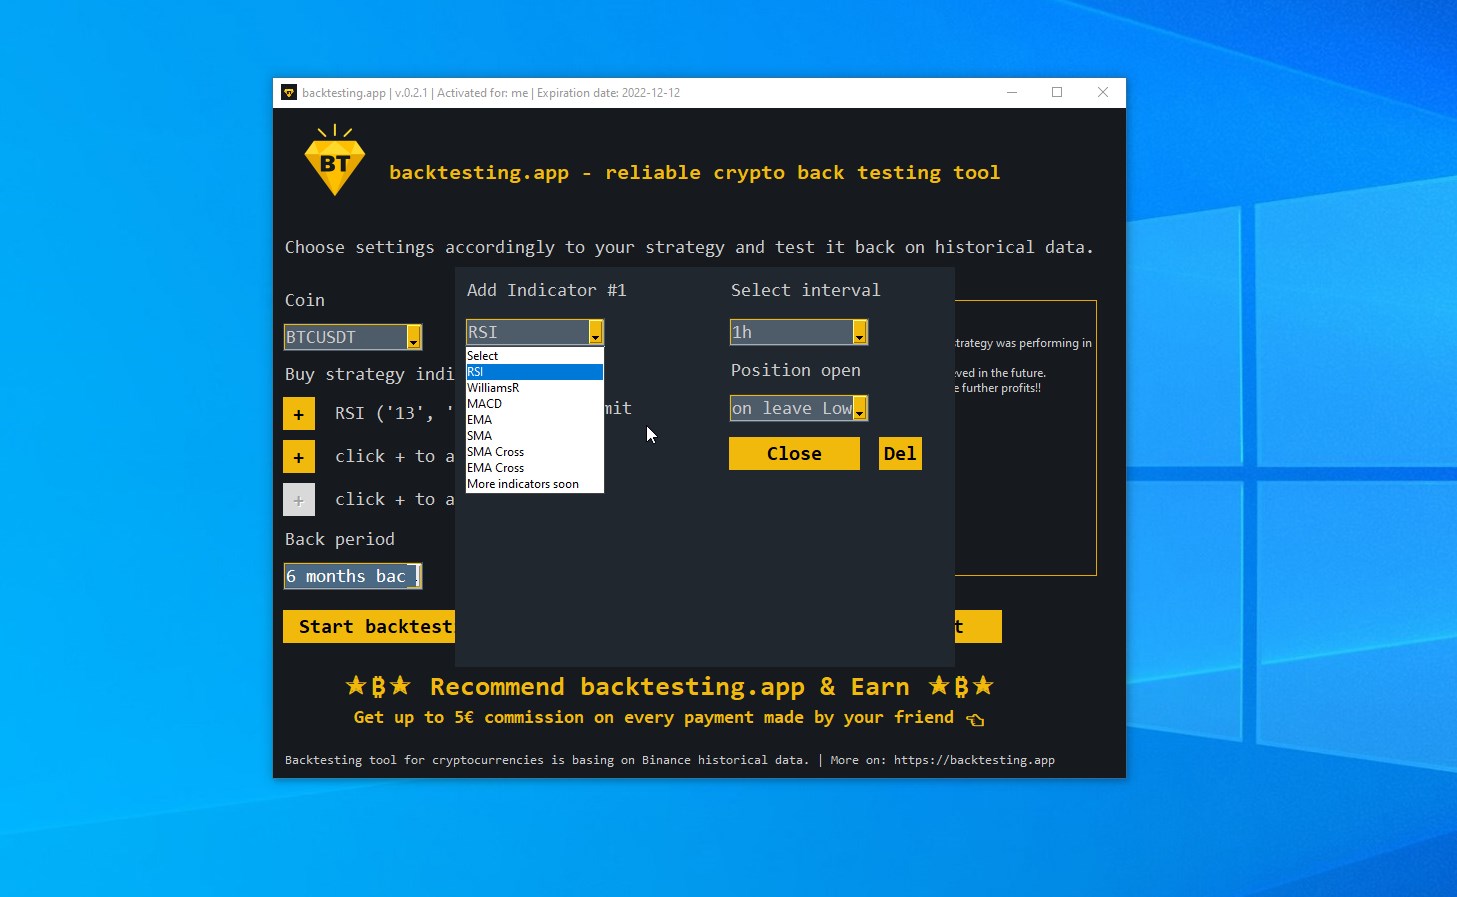Click the Binance historical data footer text
Viewport: 1457px width, 897px height.
click(x=670, y=760)
